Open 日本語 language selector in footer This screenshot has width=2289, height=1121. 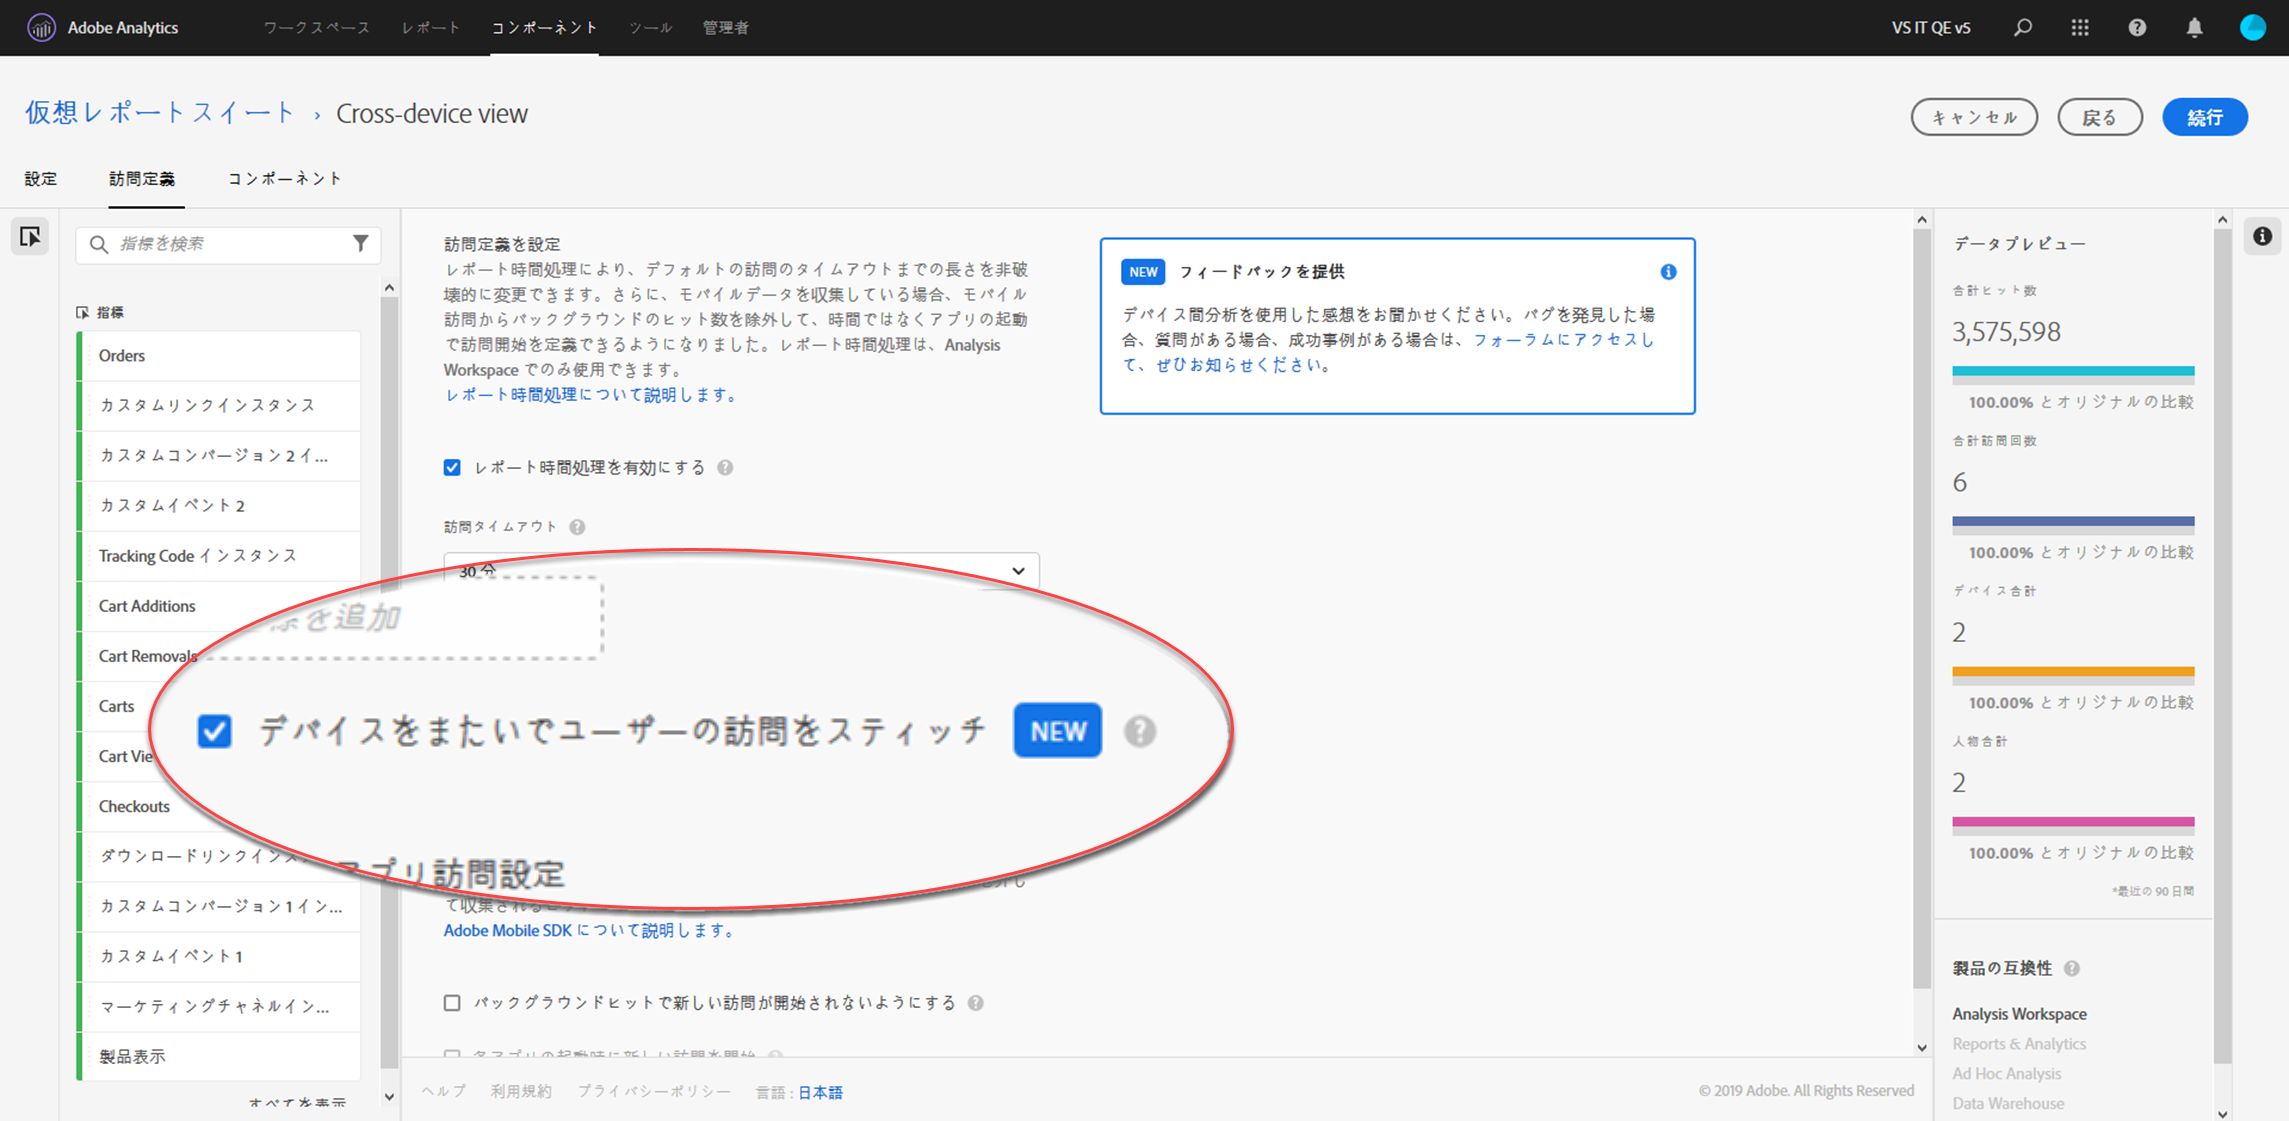point(820,1092)
